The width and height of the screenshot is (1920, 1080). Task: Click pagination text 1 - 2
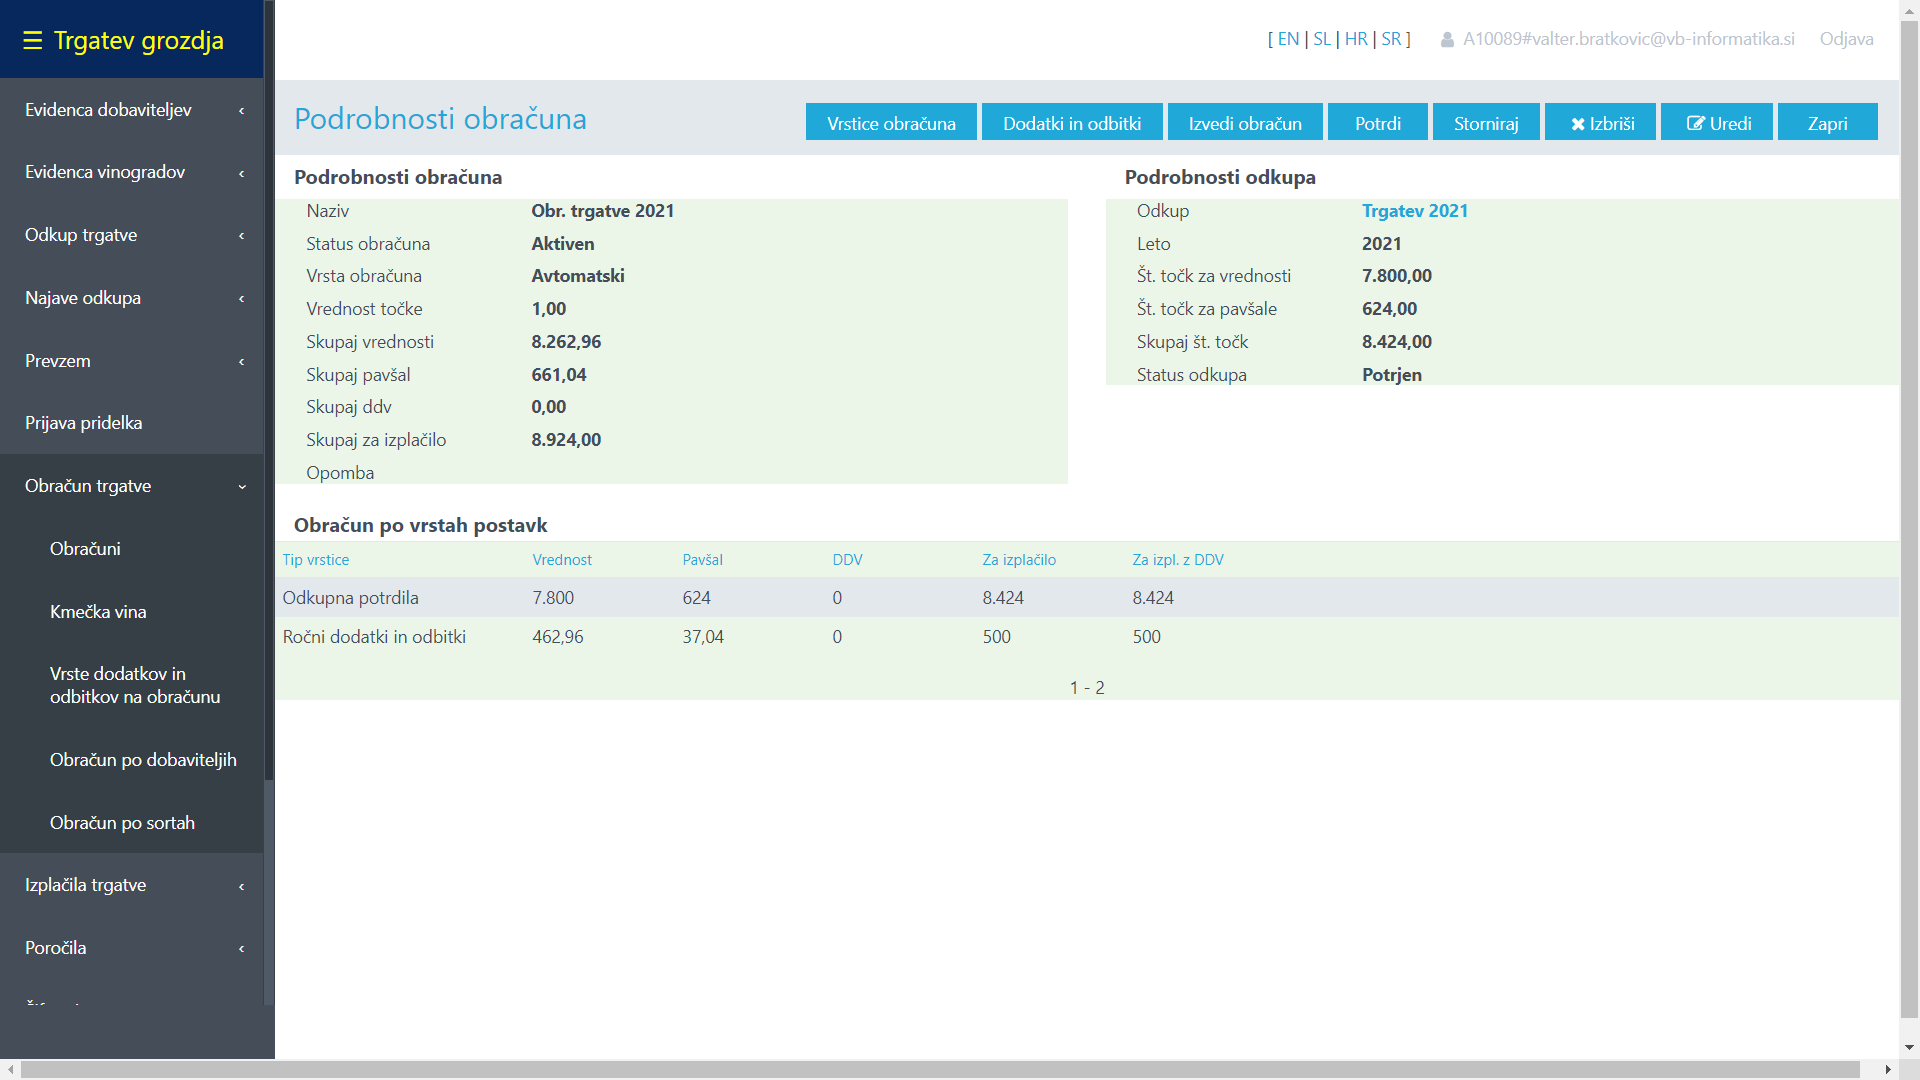(1087, 688)
